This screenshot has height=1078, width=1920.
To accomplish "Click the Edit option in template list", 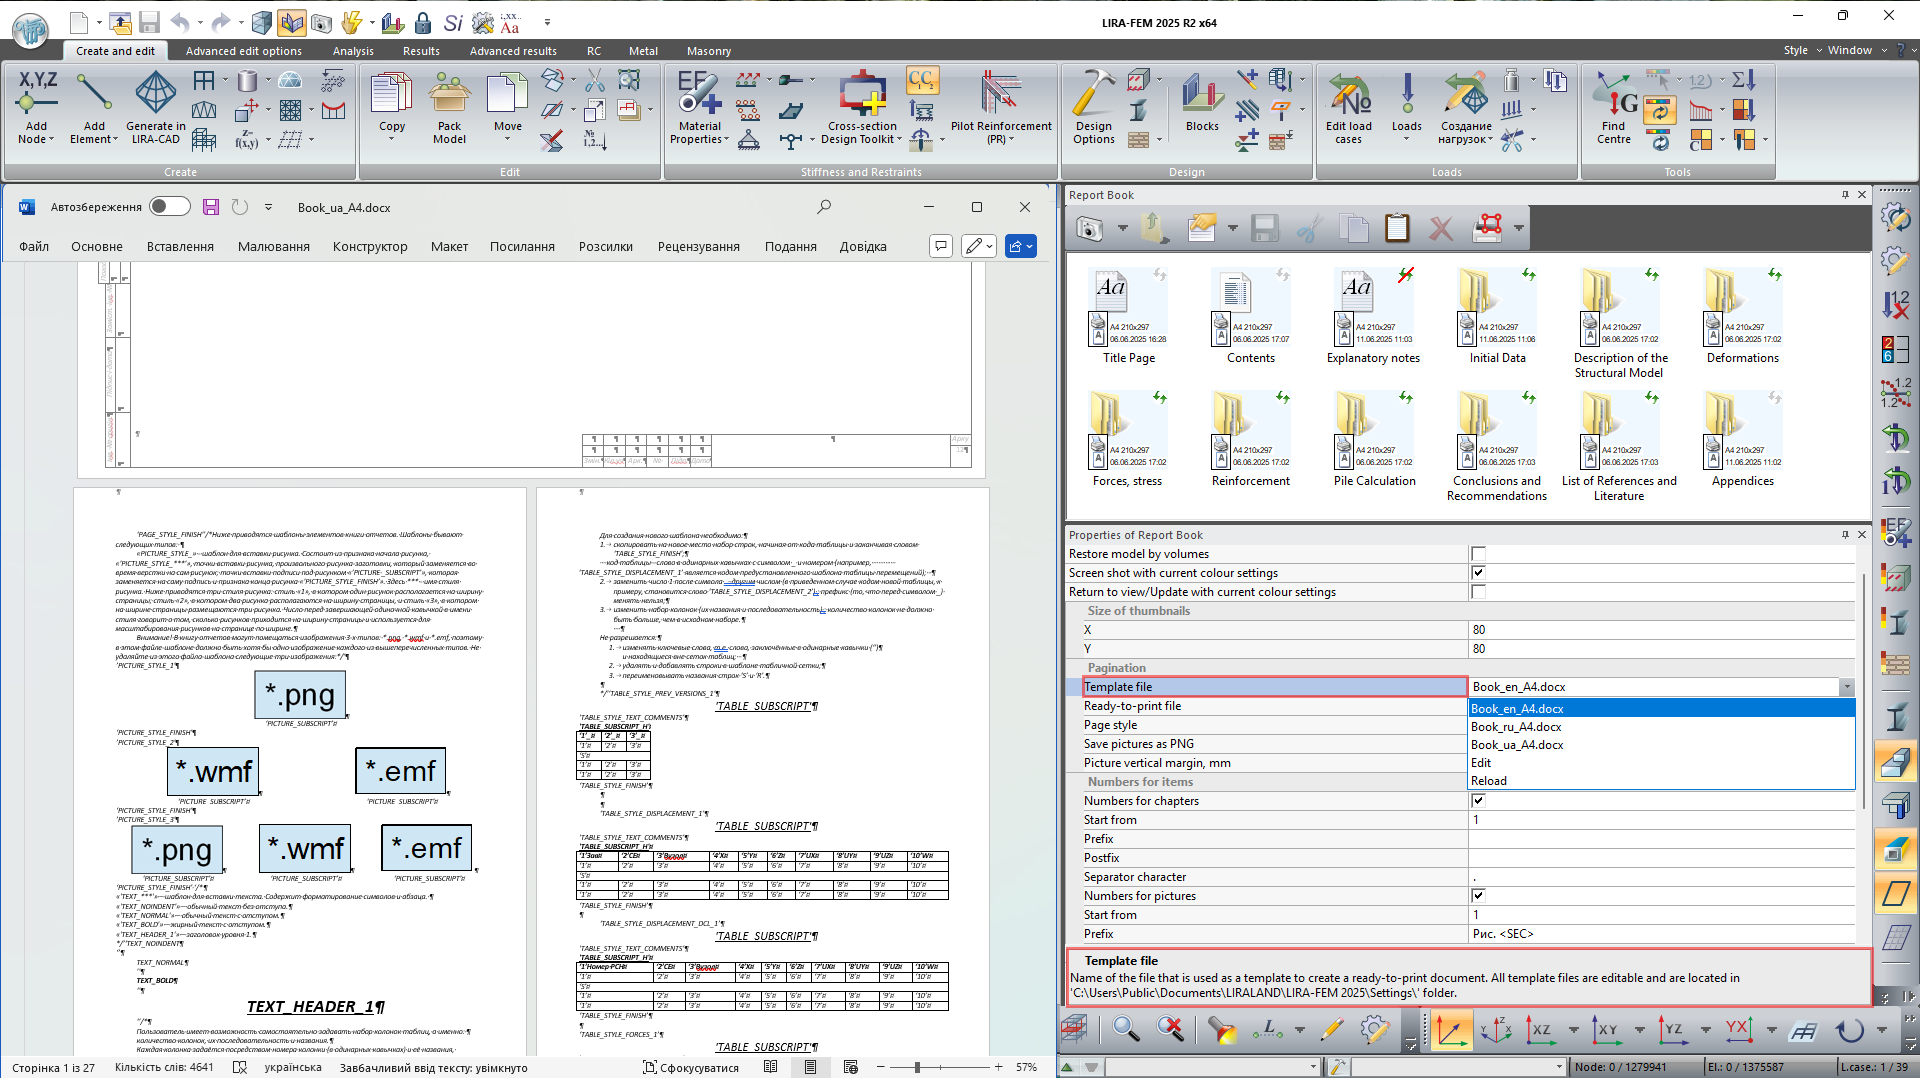I will coord(1481,763).
